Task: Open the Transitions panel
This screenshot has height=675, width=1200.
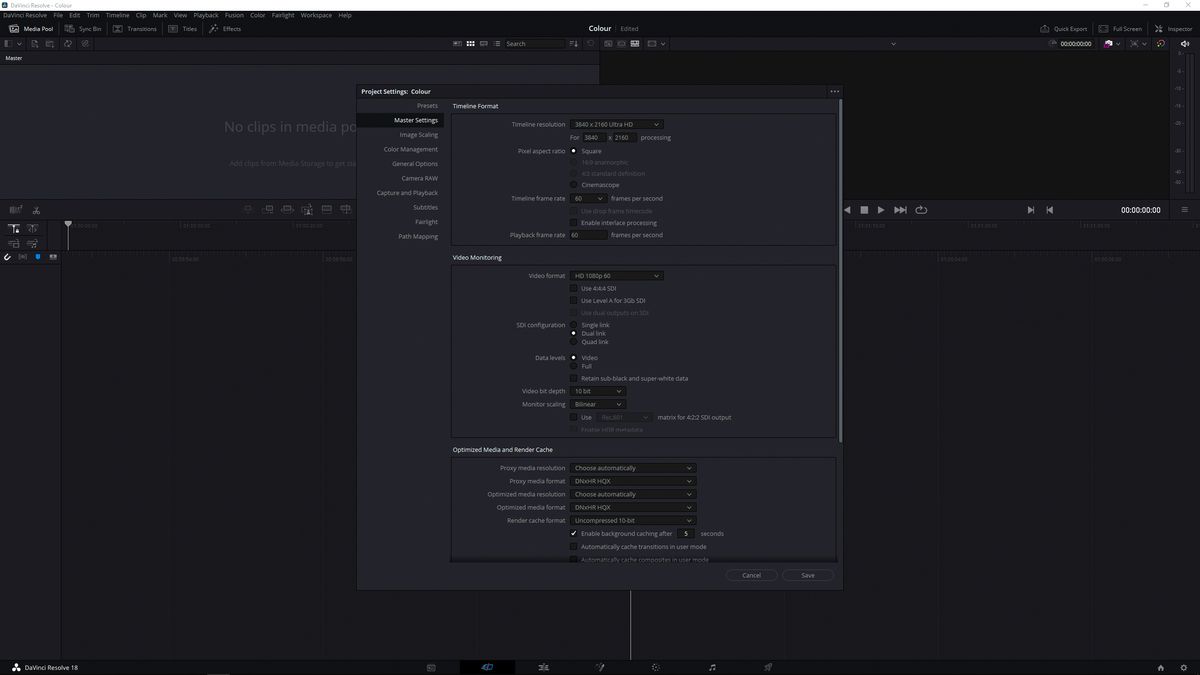Action: click(137, 28)
